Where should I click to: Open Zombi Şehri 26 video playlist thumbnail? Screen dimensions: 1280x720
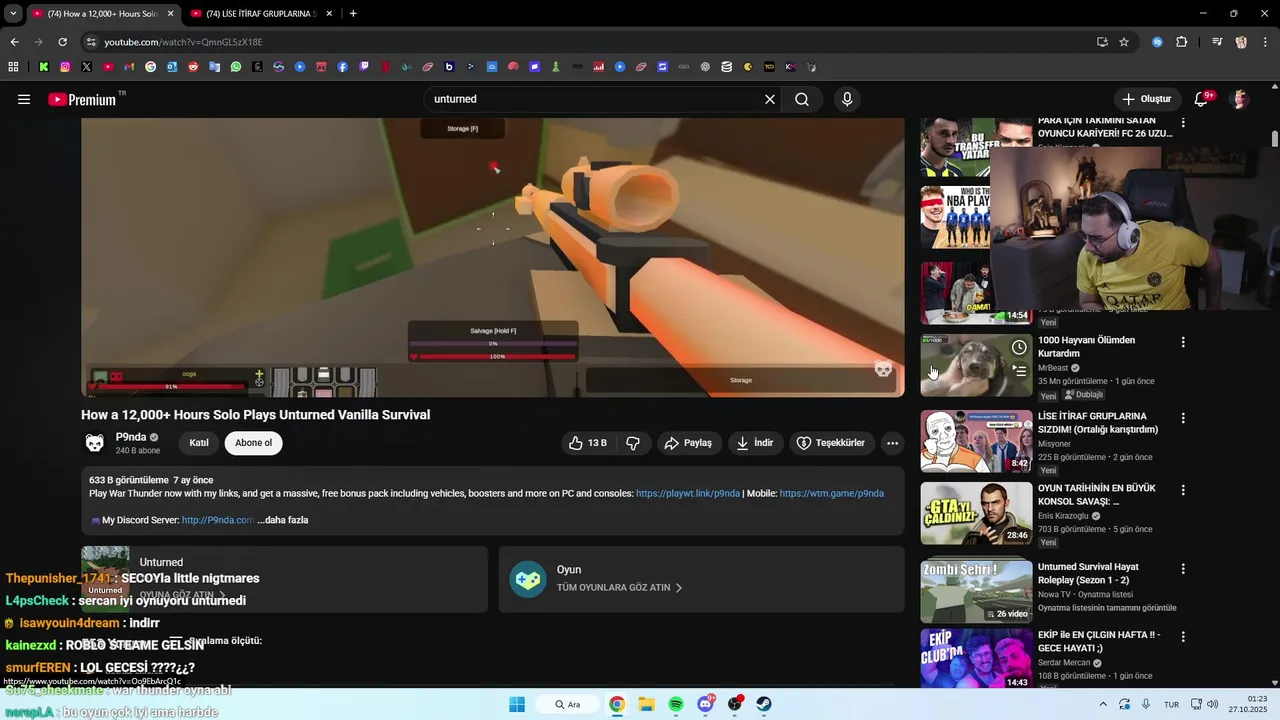click(976, 591)
